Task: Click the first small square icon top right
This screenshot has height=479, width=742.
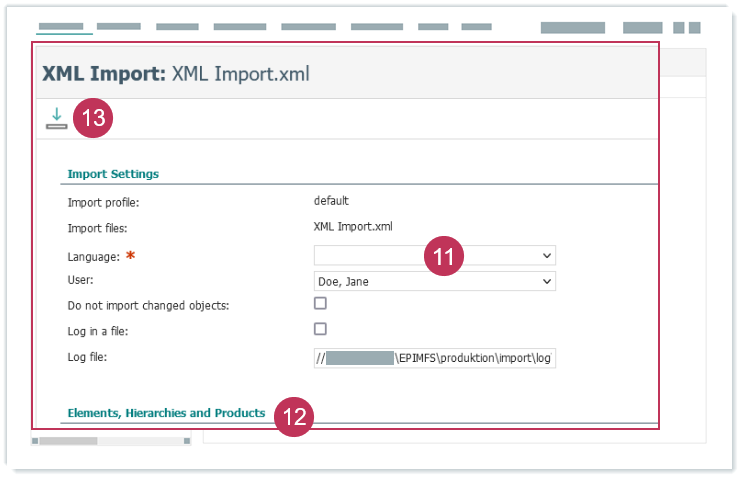Action: pyautogui.click(x=679, y=28)
